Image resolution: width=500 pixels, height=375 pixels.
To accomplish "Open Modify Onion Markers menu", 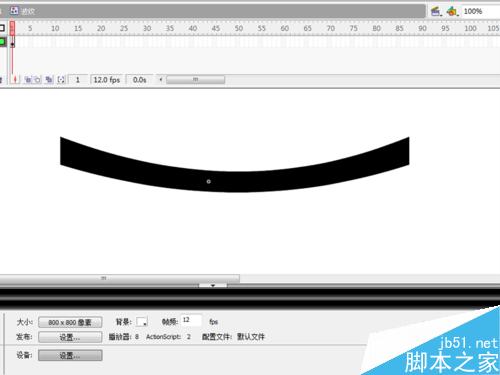I will click(61, 80).
